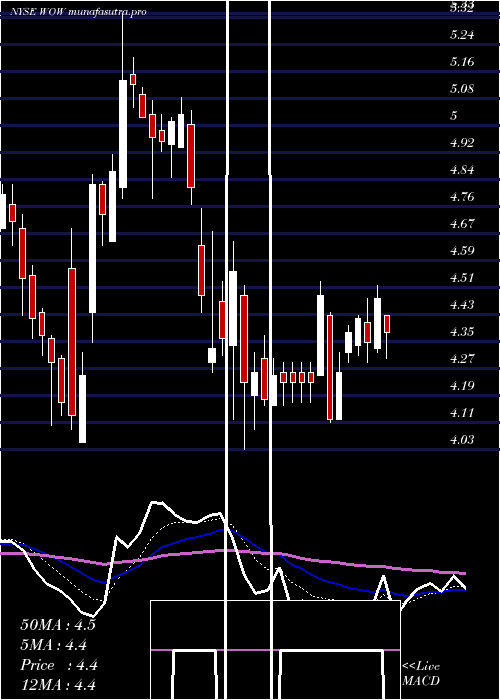Select the 12MA : 4.4 readout

58,685
